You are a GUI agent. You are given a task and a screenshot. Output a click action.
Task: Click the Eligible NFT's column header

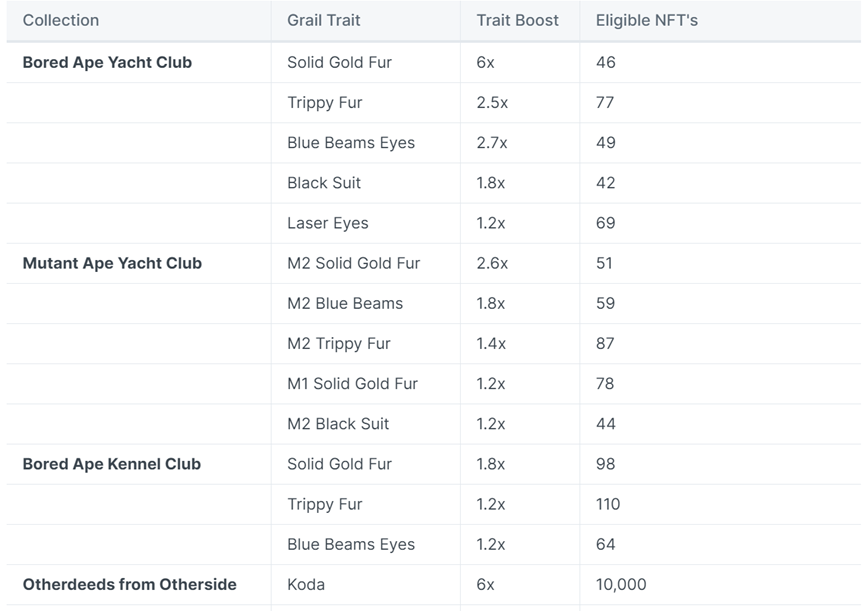point(645,20)
